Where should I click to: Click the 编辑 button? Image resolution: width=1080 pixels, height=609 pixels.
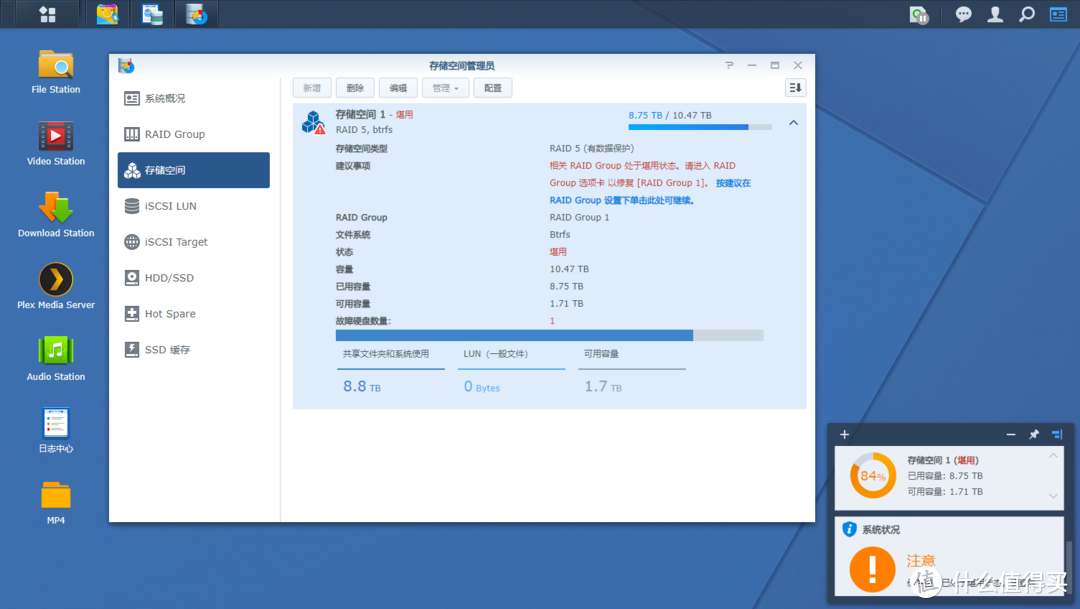point(398,88)
